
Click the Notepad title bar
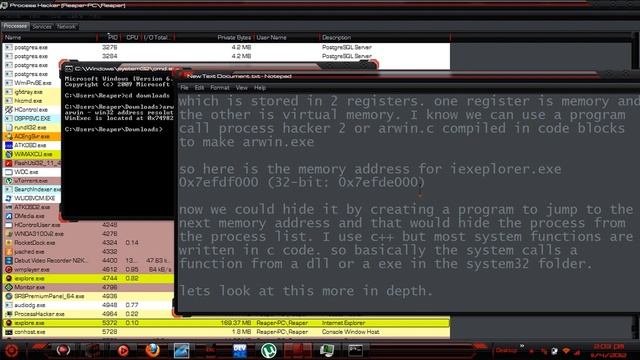coord(408,76)
